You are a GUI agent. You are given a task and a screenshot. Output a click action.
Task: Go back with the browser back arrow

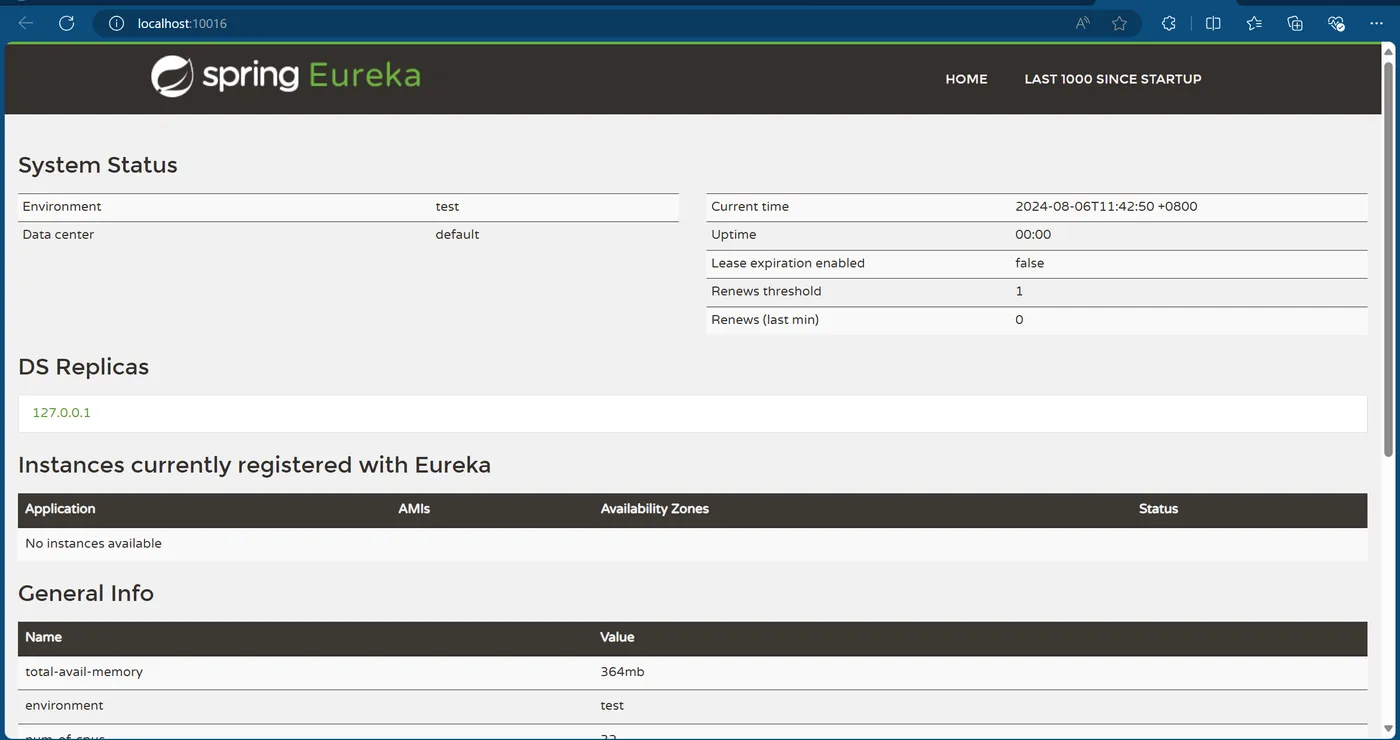(x=26, y=23)
